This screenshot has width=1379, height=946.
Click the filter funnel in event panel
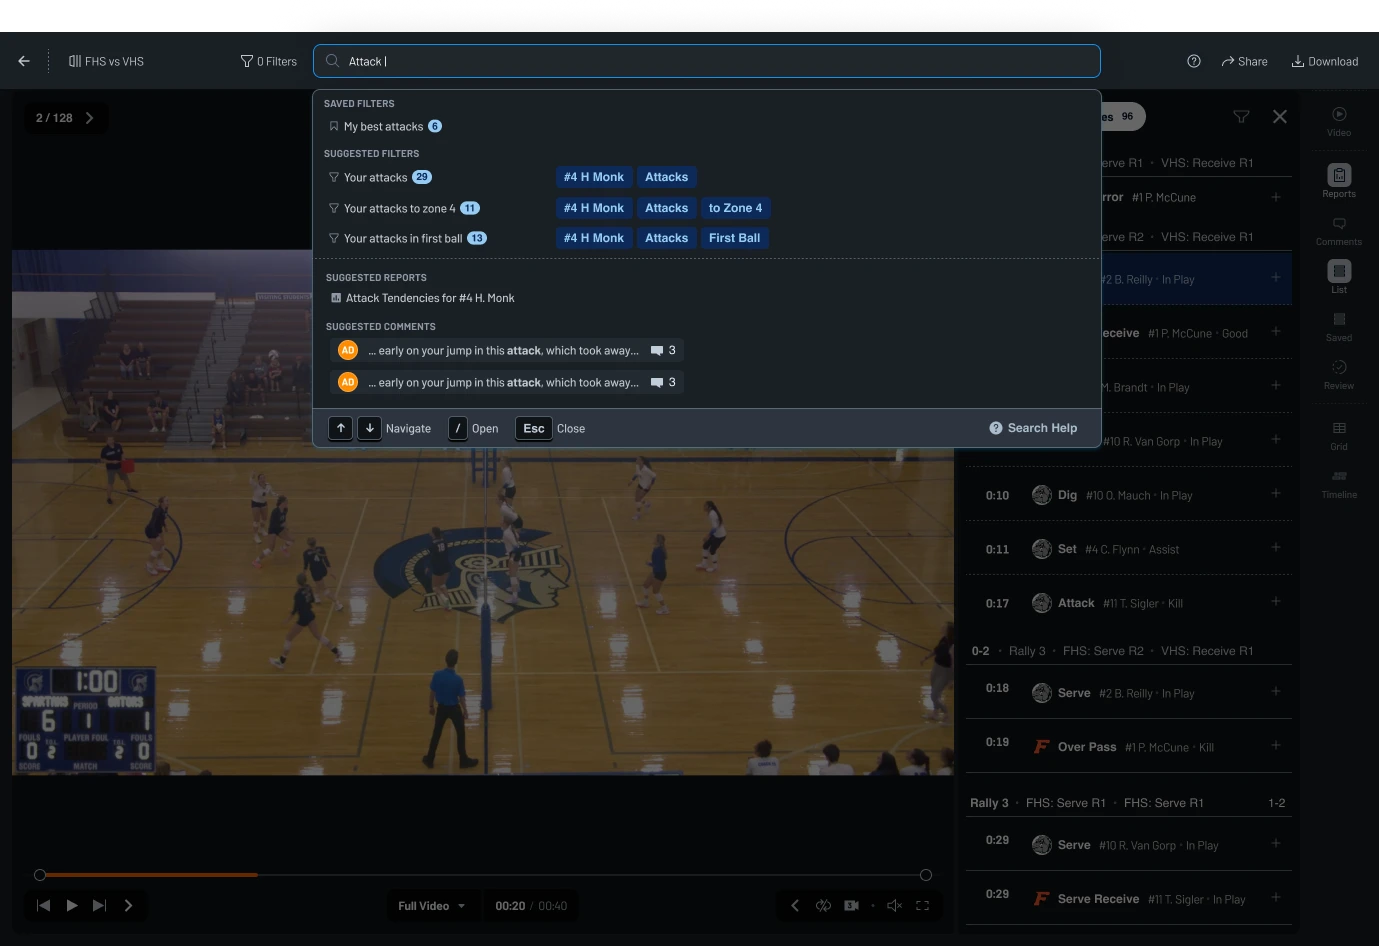(x=1241, y=117)
